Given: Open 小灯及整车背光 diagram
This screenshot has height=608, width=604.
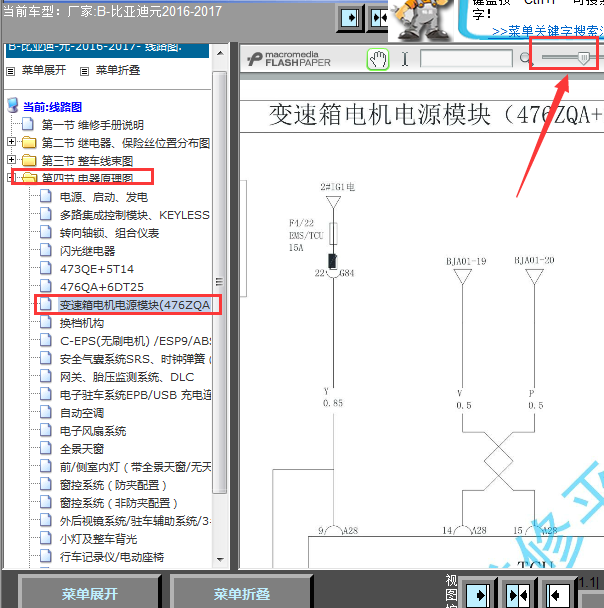Looking at the screenshot, I should pyautogui.click(x=98, y=539).
